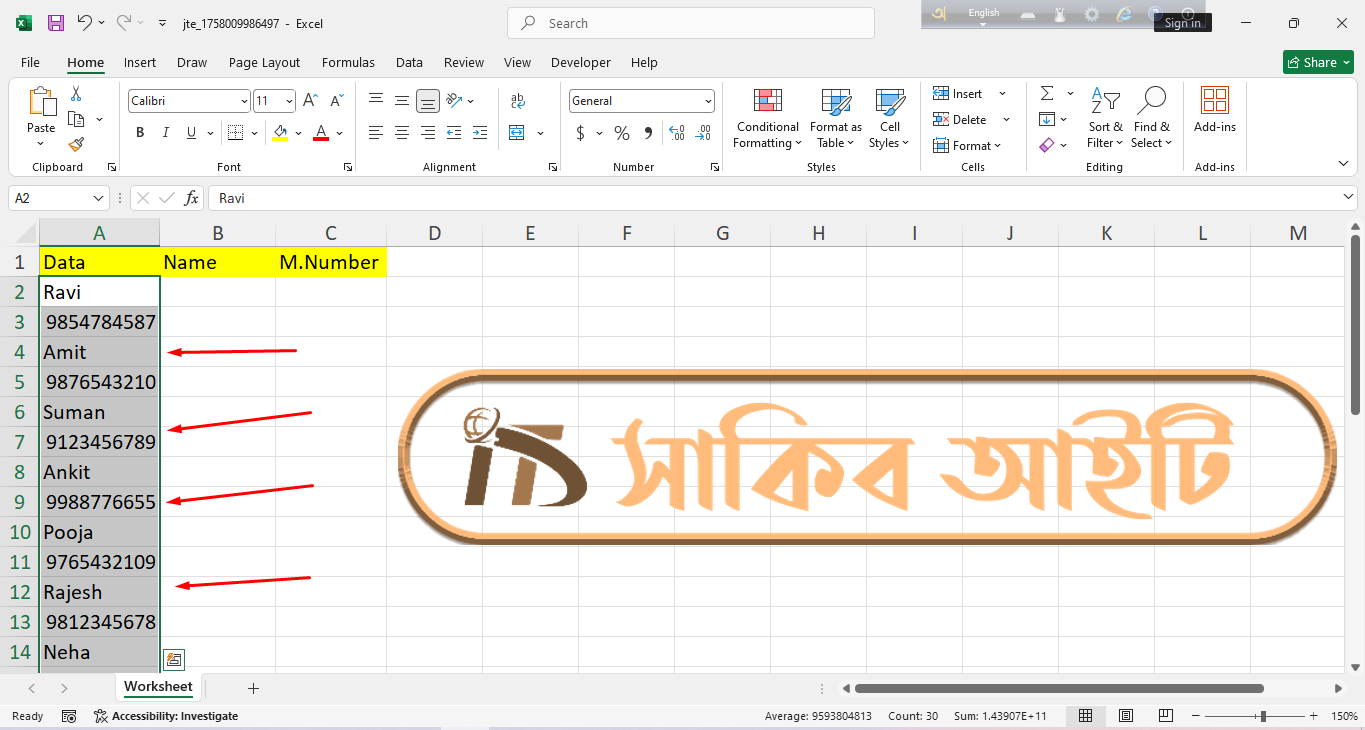
Task: Expand the Calibri font name dropdown
Action: tap(244, 101)
